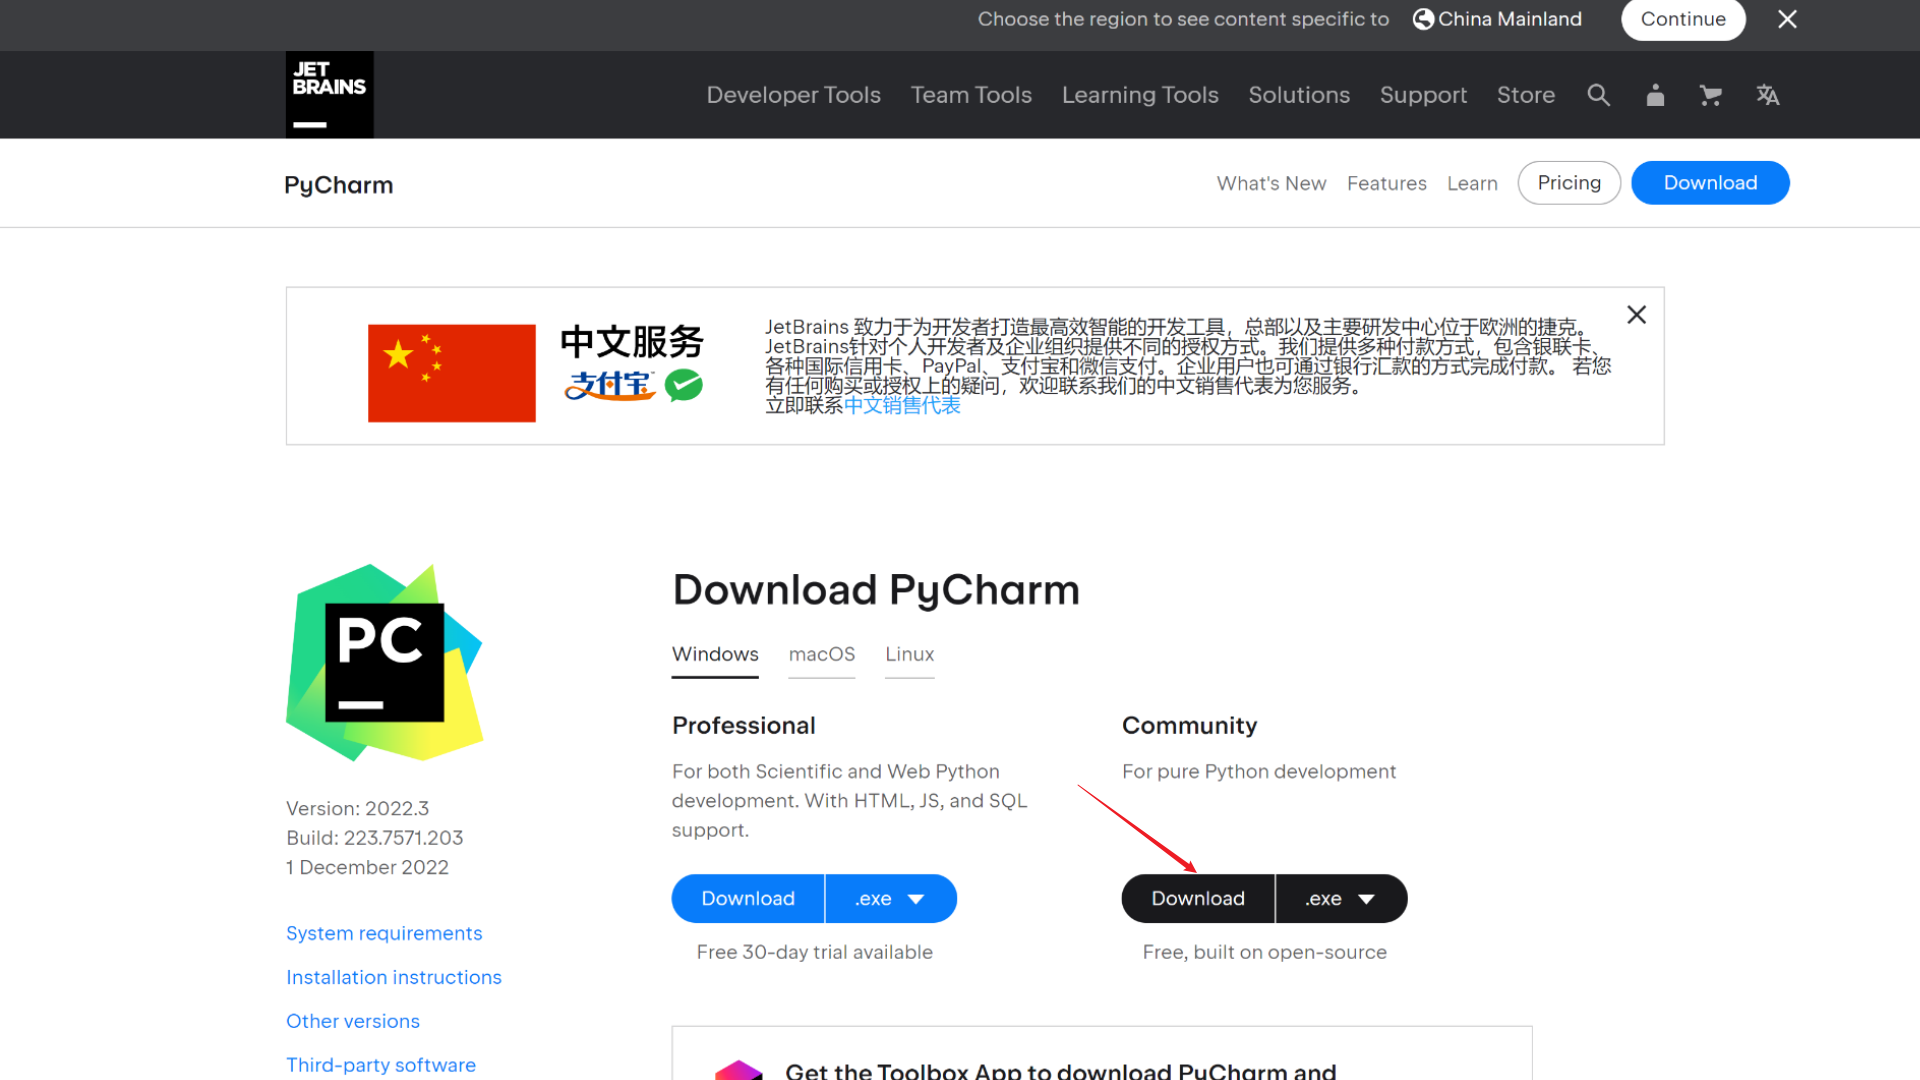
Task: Click the JetBrains logo
Action: 329,94
